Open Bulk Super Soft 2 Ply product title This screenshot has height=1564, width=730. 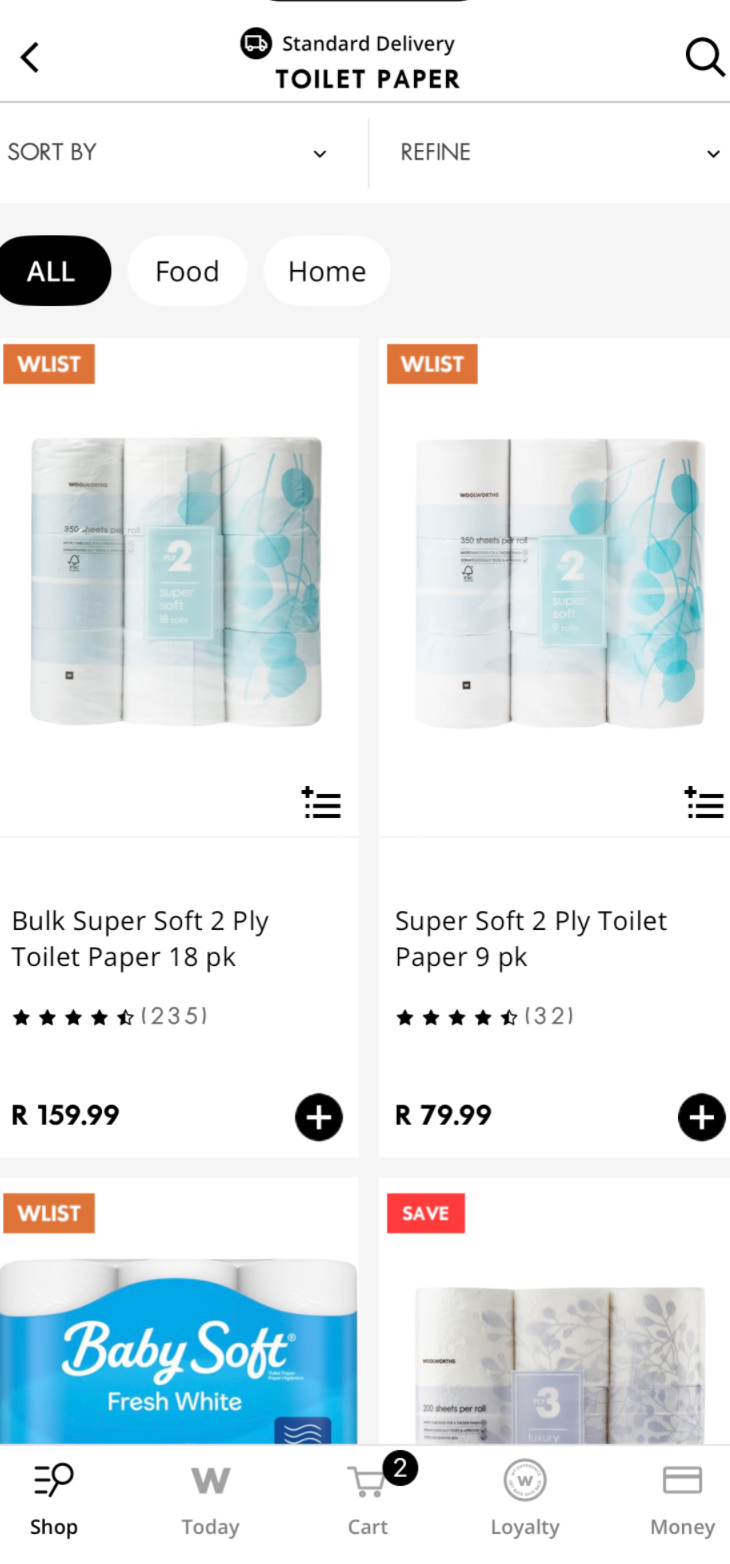click(140, 938)
